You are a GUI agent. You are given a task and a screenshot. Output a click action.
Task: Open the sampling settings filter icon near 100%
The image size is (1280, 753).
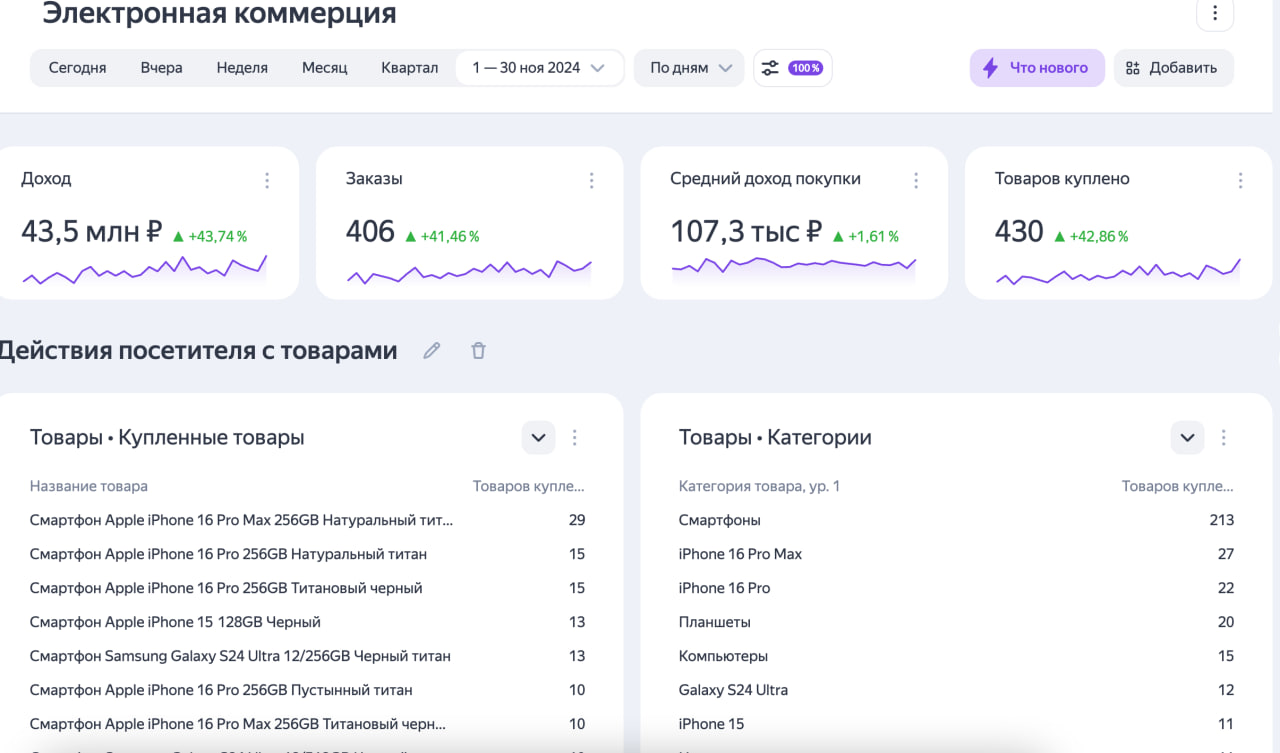coord(770,67)
